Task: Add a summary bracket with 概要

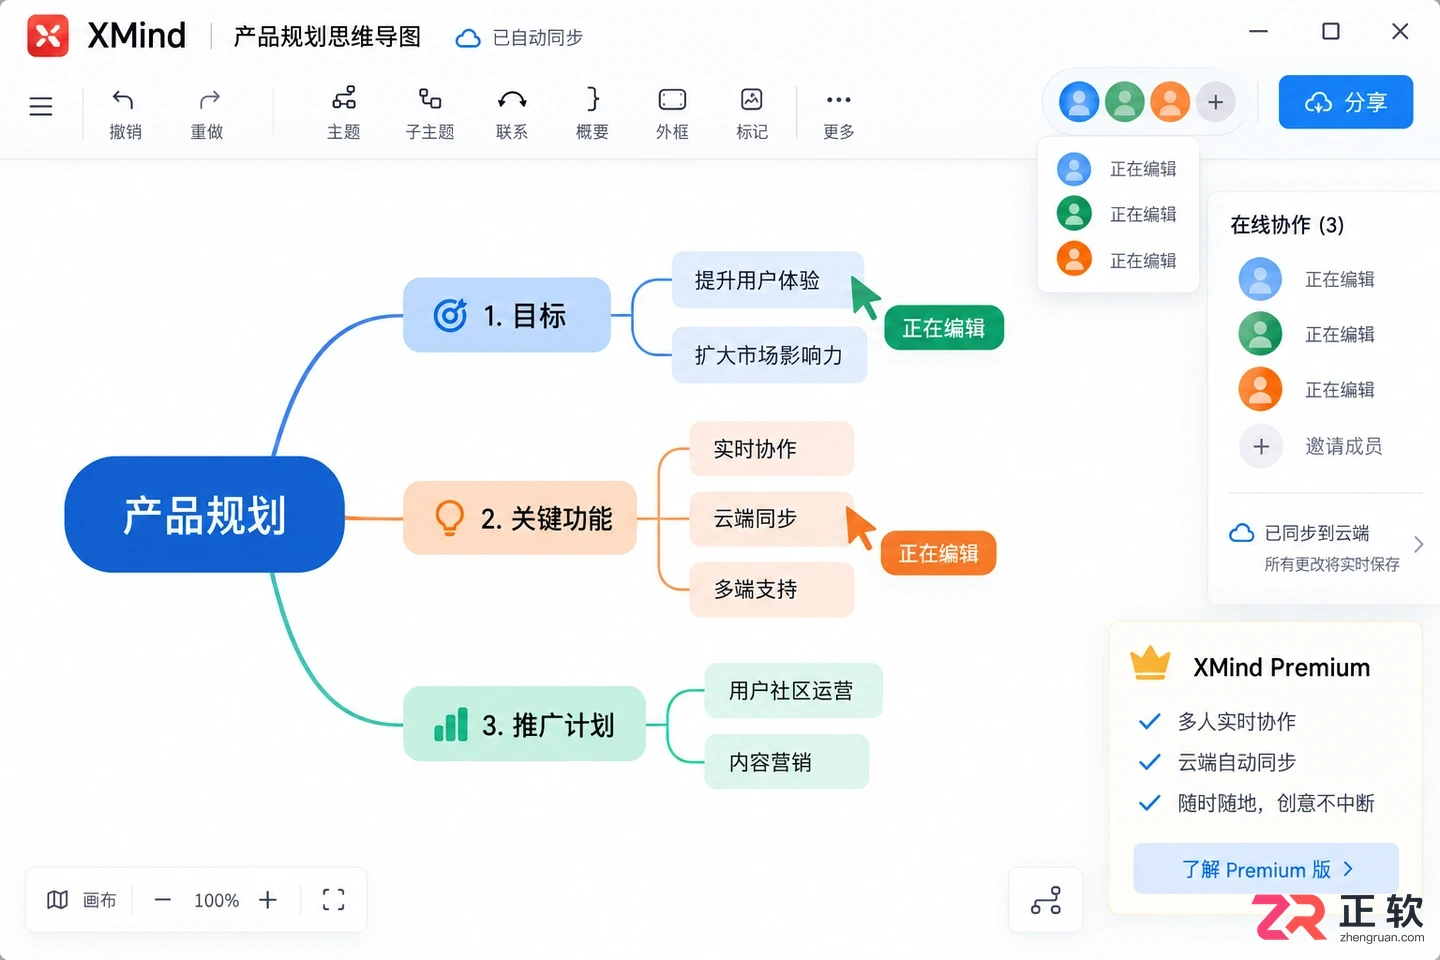Action: click(592, 113)
